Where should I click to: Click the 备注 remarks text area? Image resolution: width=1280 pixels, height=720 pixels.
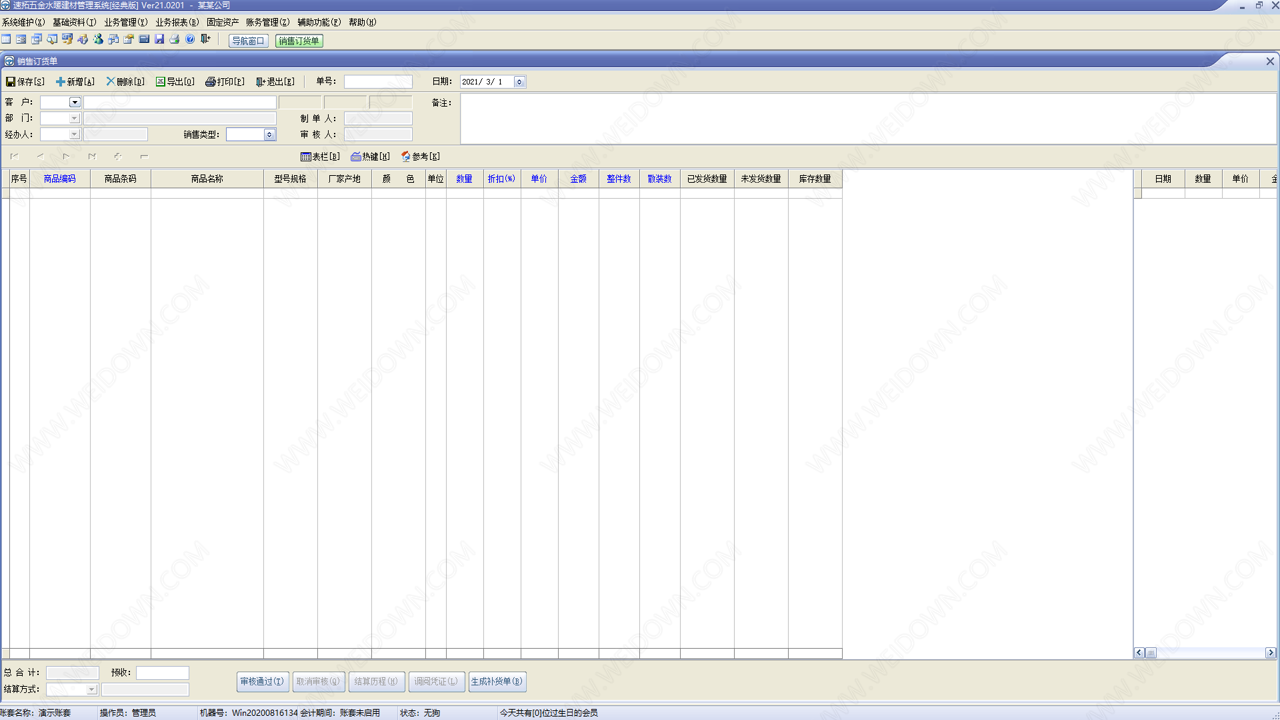868,119
